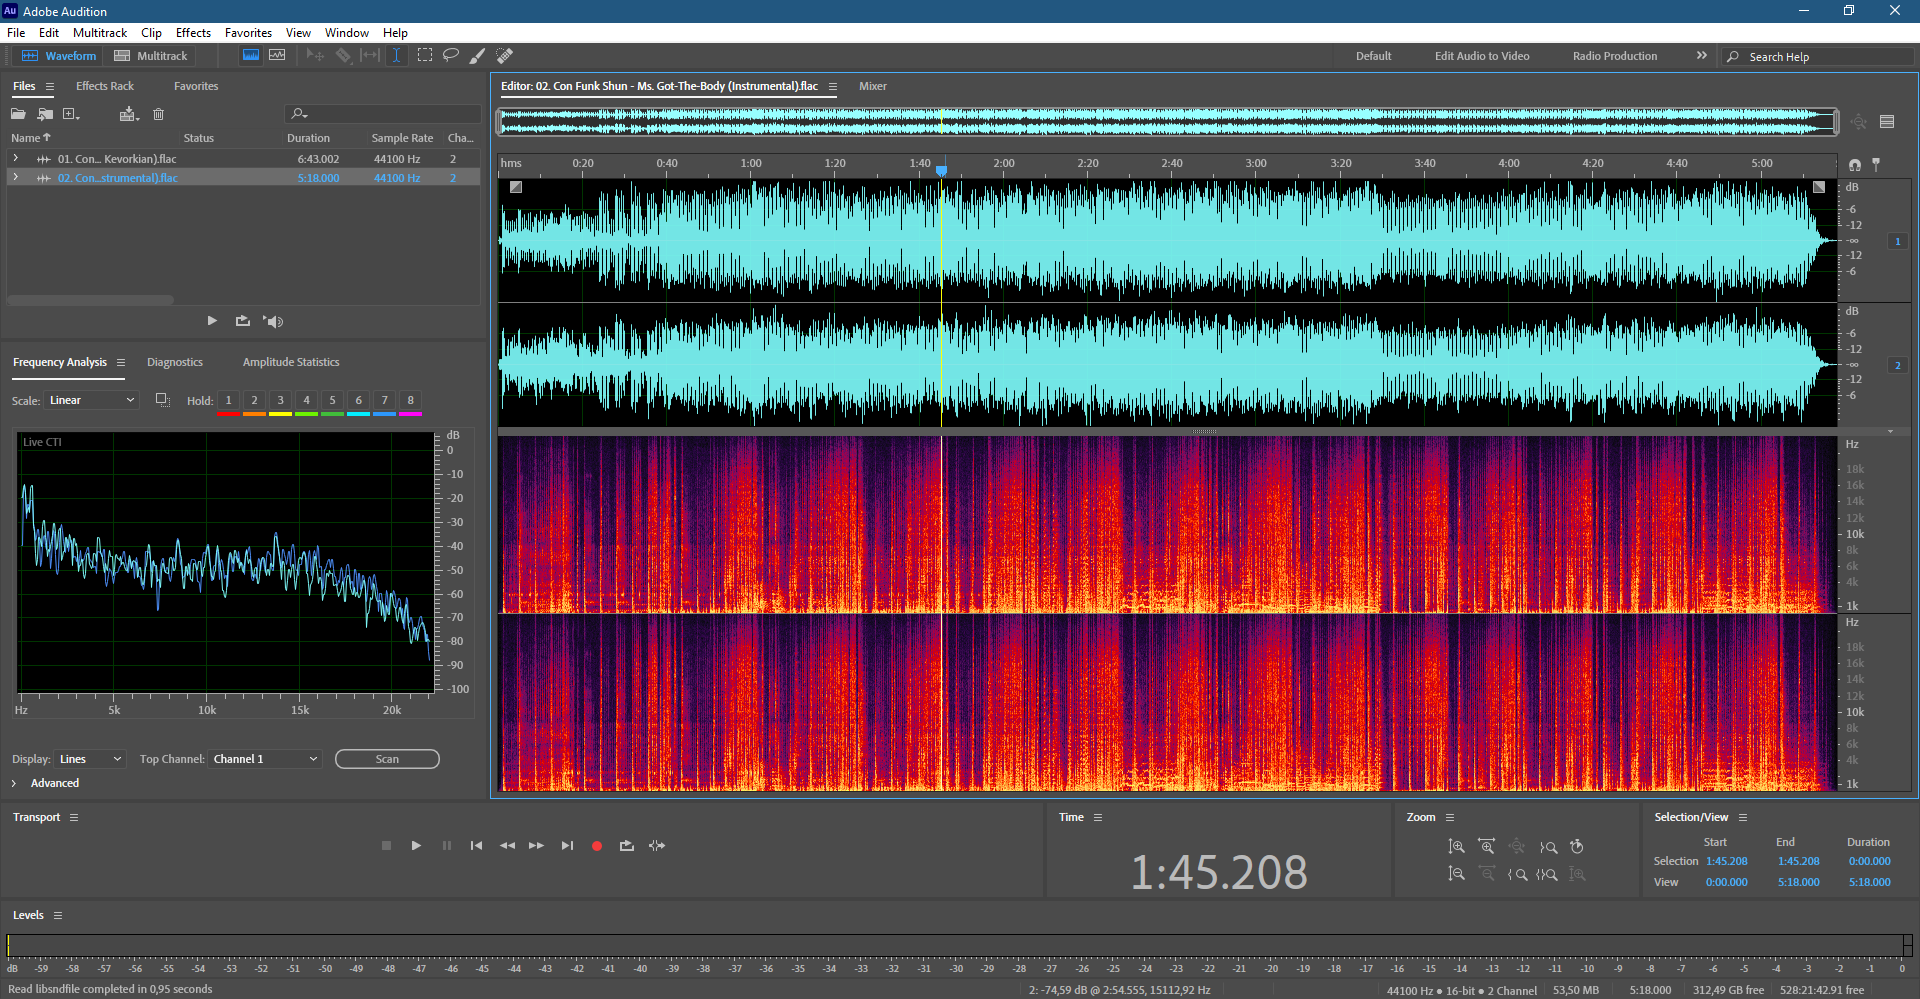Open the Scale Linear dropdown
The width and height of the screenshot is (1920, 999).
point(91,400)
